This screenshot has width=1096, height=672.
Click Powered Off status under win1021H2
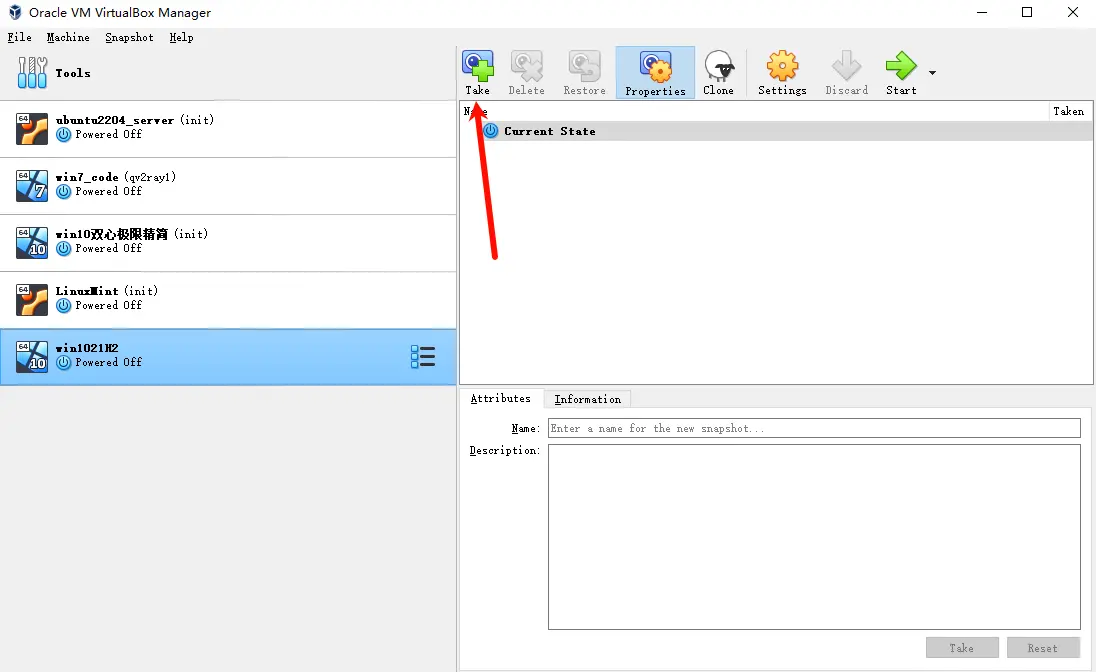108,362
